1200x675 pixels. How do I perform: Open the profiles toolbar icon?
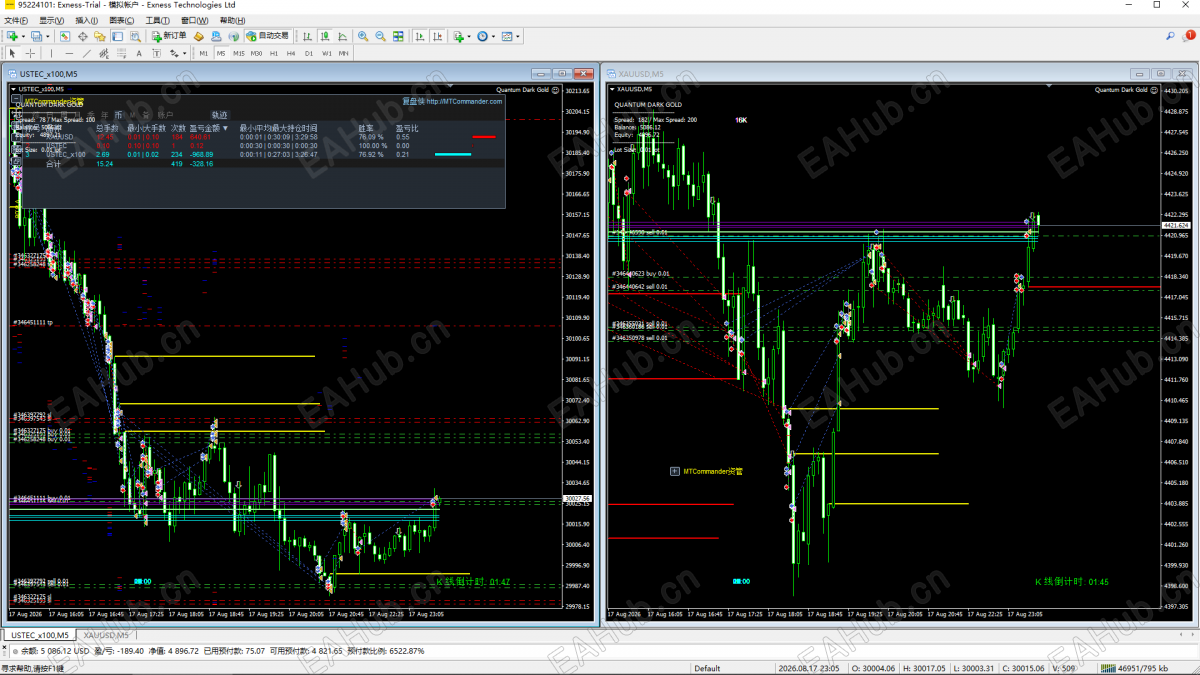point(36,36)
